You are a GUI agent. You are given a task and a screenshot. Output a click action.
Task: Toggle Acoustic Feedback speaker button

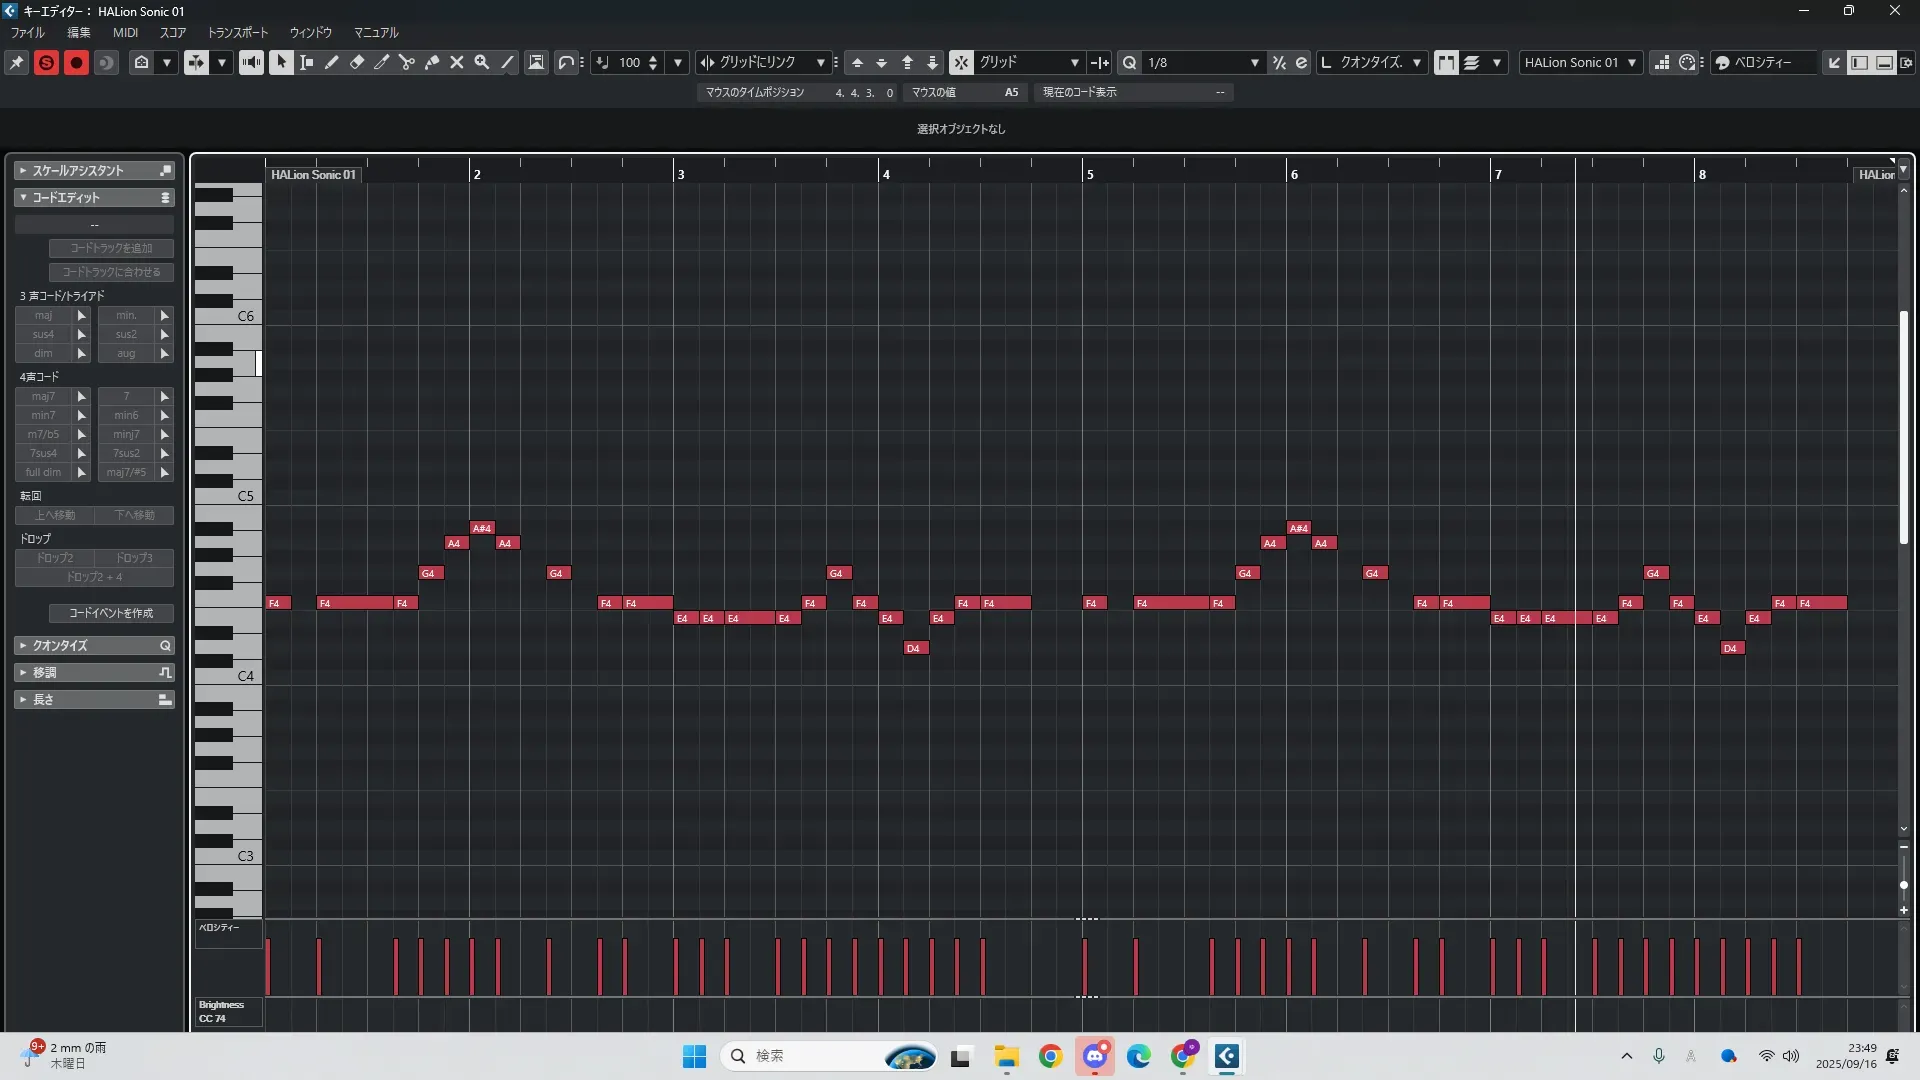tap(251, 62)
